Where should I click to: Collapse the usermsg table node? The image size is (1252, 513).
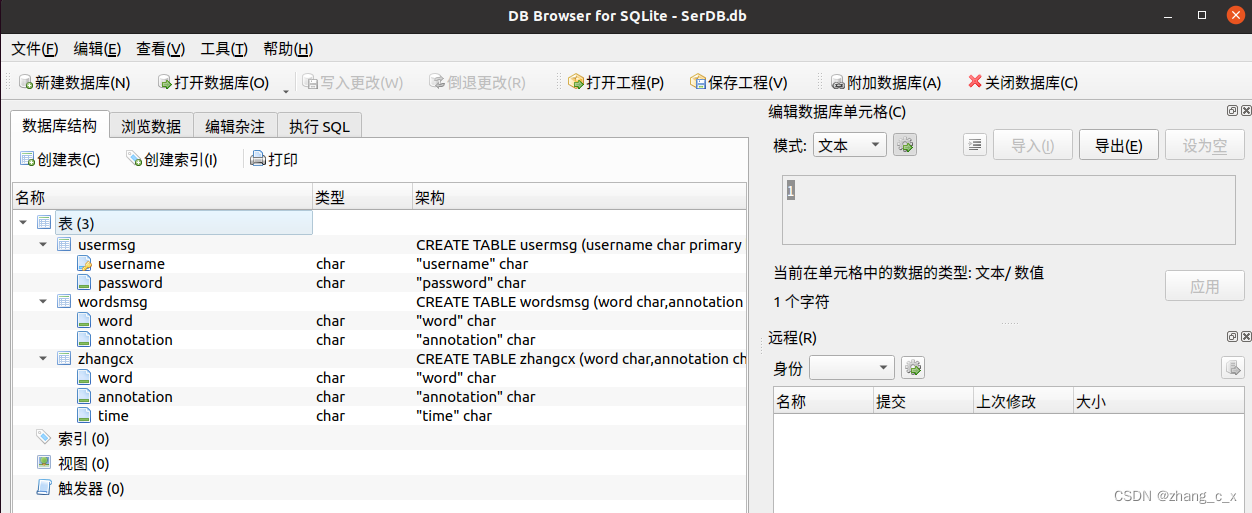pyautogui.click(x=43, y=244)
